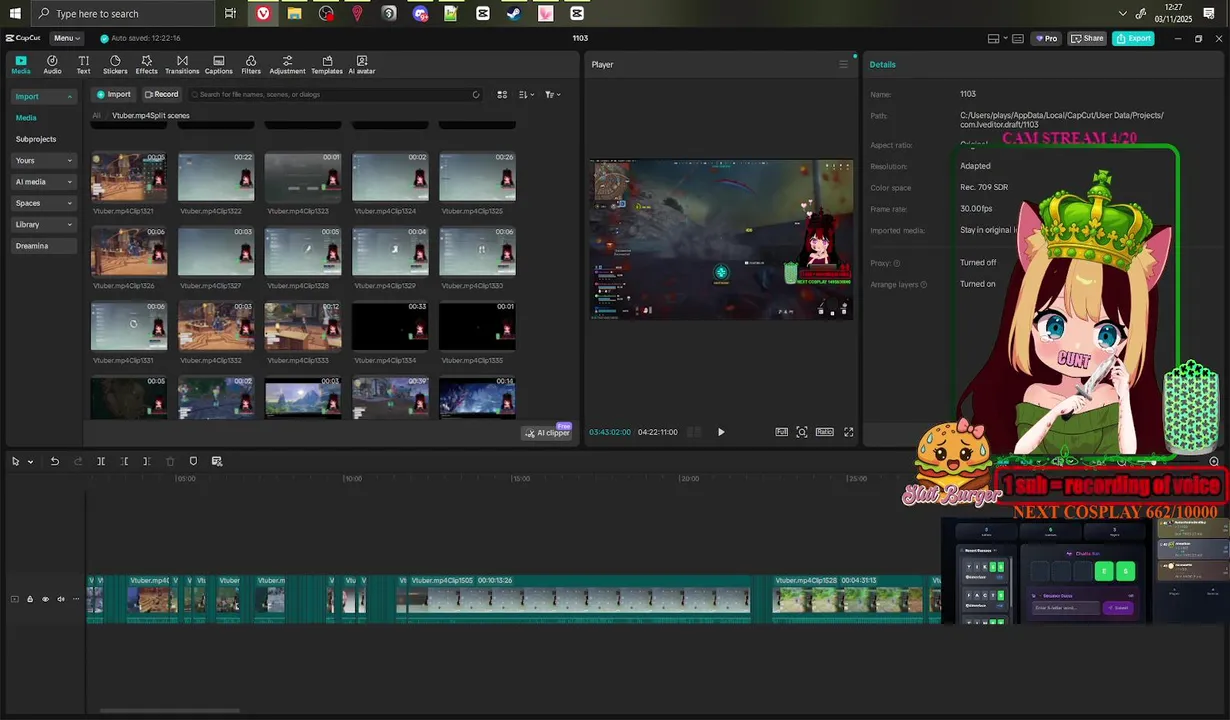Image resolution: width=1230 pixels, height=720 pixels.
Task: Click the fullscreen icon in player
Action: point(849,432)
